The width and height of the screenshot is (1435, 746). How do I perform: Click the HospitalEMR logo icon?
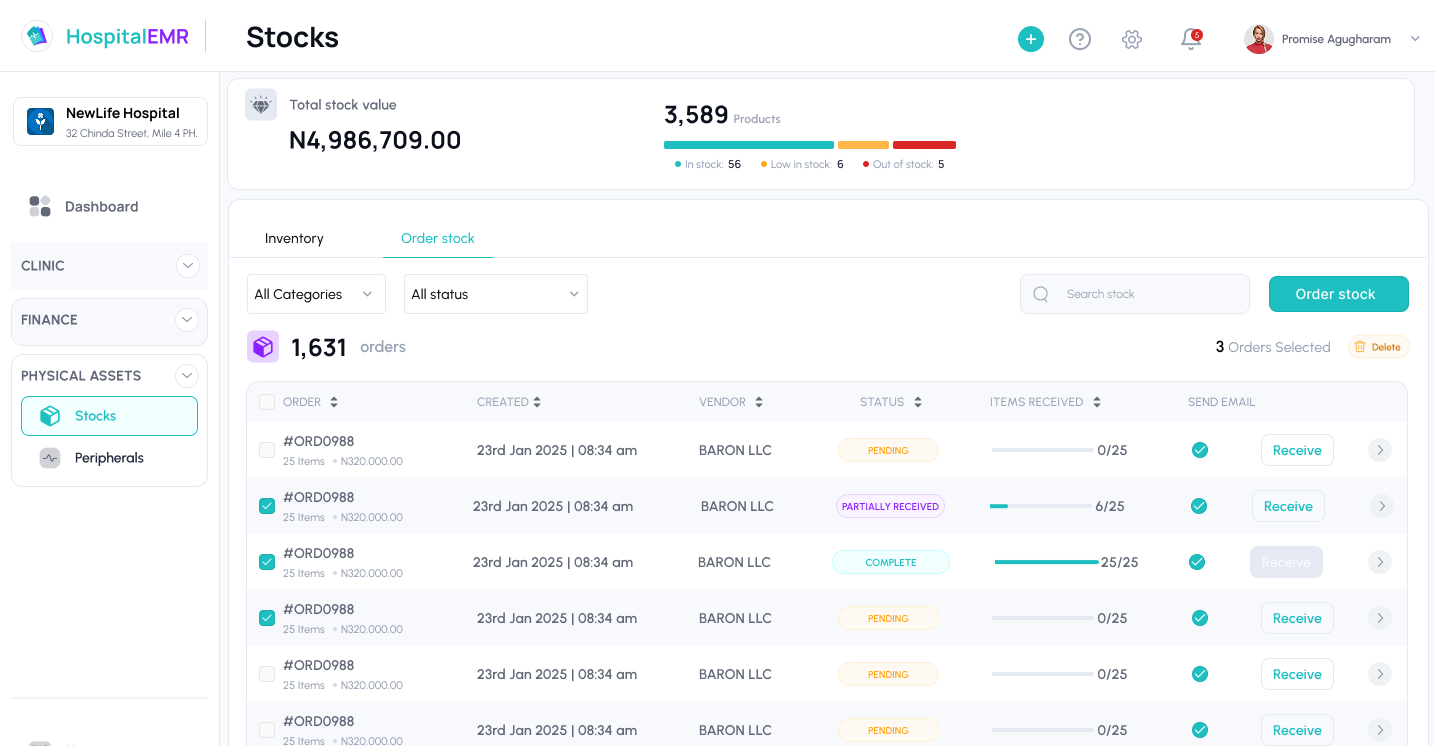point(37,37)
